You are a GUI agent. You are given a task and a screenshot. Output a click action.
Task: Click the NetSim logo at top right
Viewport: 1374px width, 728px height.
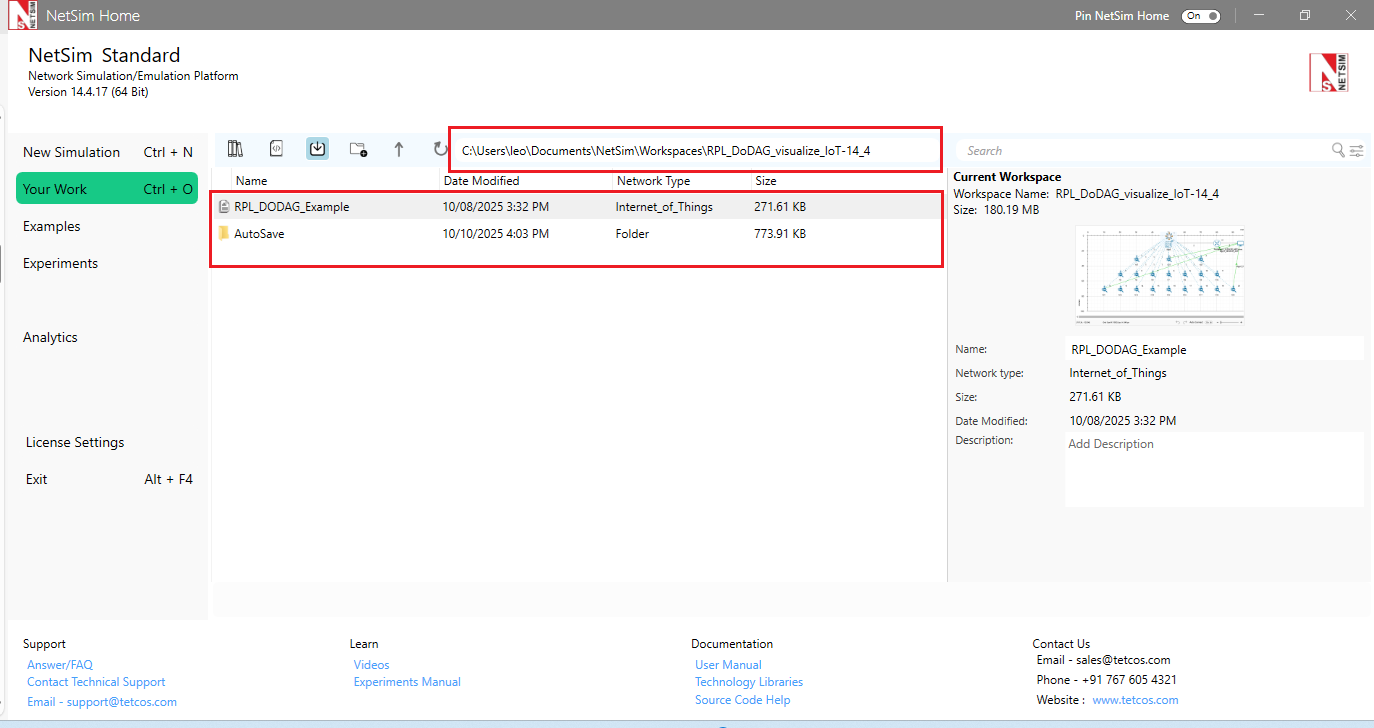click(x=1328, y=73)
